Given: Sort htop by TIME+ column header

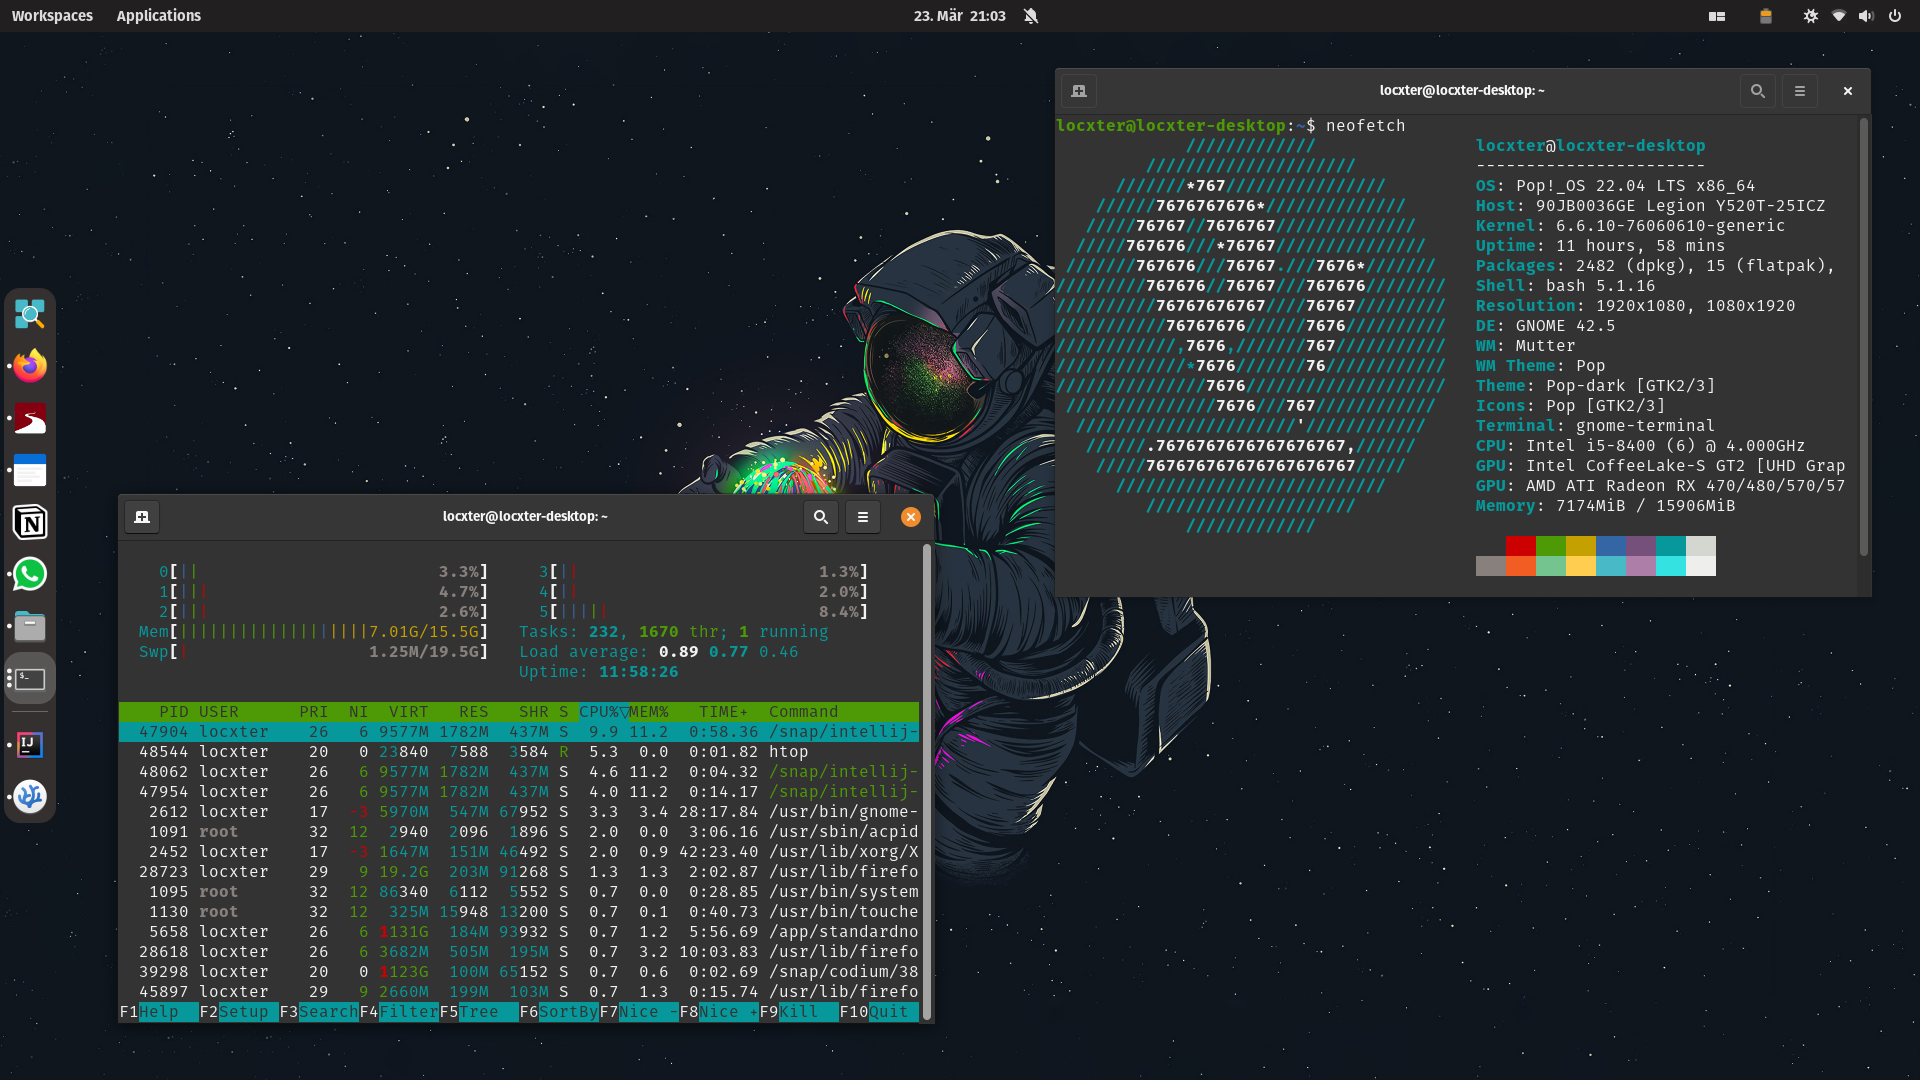Looking at the screenshot, I should point(724,712).
